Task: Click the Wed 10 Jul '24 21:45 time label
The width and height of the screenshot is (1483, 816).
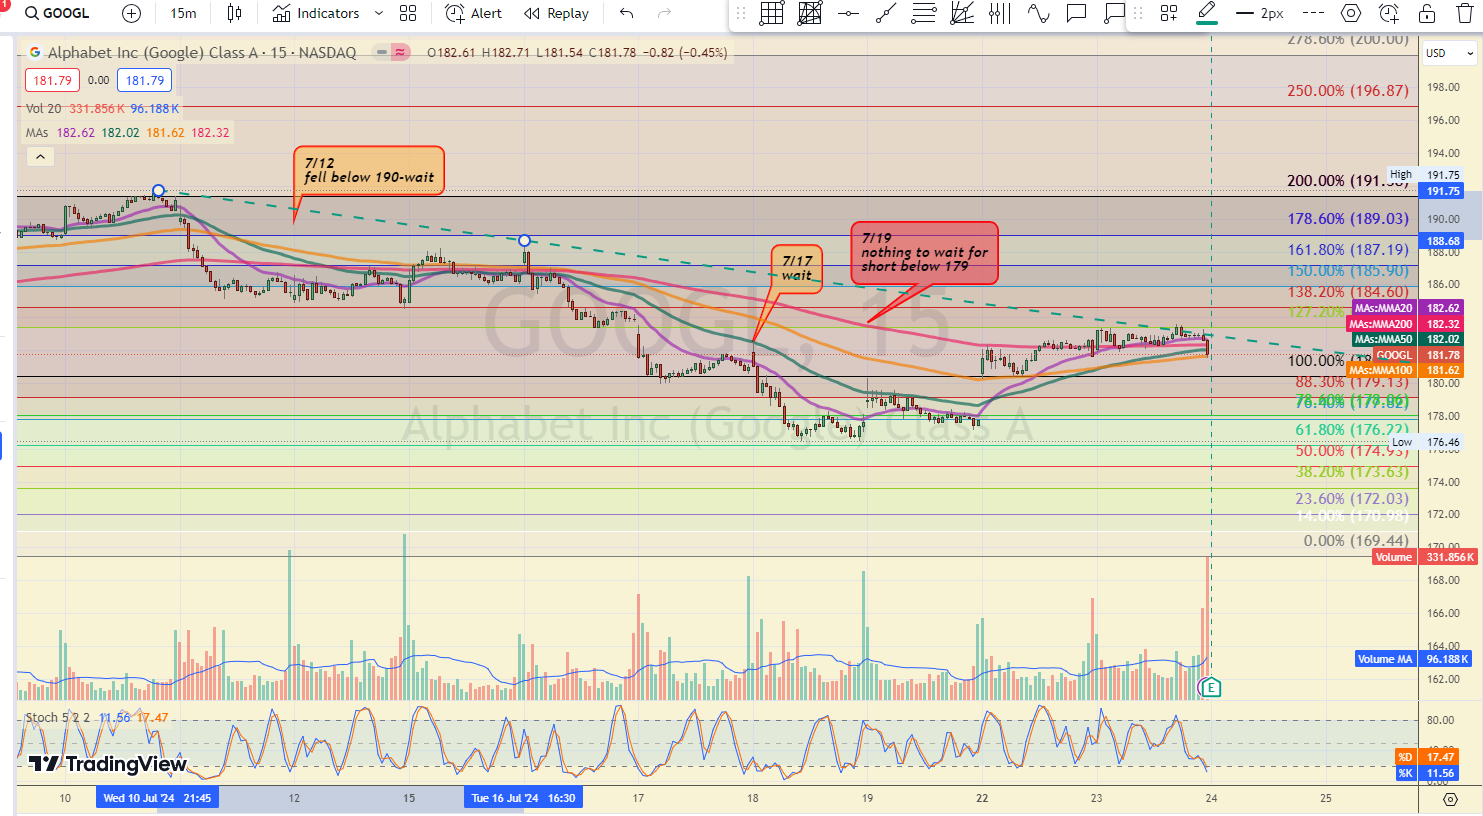Action: click(157, 798)
